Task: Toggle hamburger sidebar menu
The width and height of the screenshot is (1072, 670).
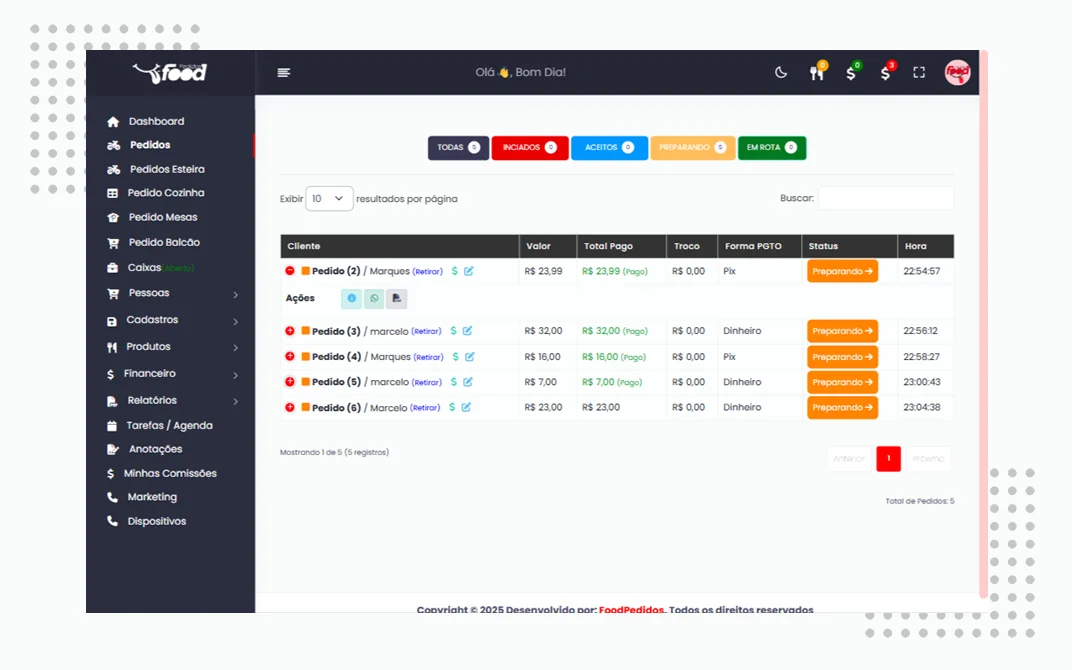Action: point(284,72)
